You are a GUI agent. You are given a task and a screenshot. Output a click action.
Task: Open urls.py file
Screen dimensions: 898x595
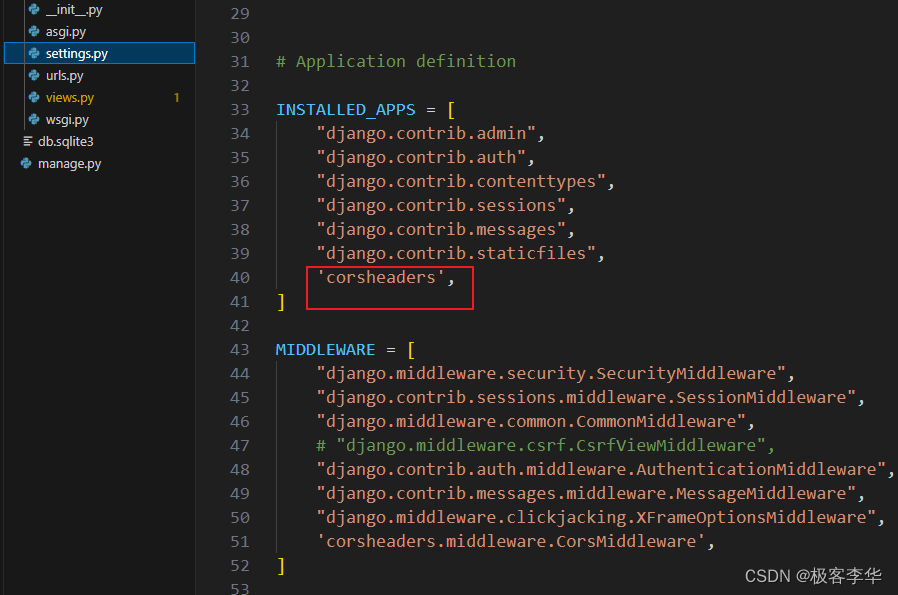(64, 75)
